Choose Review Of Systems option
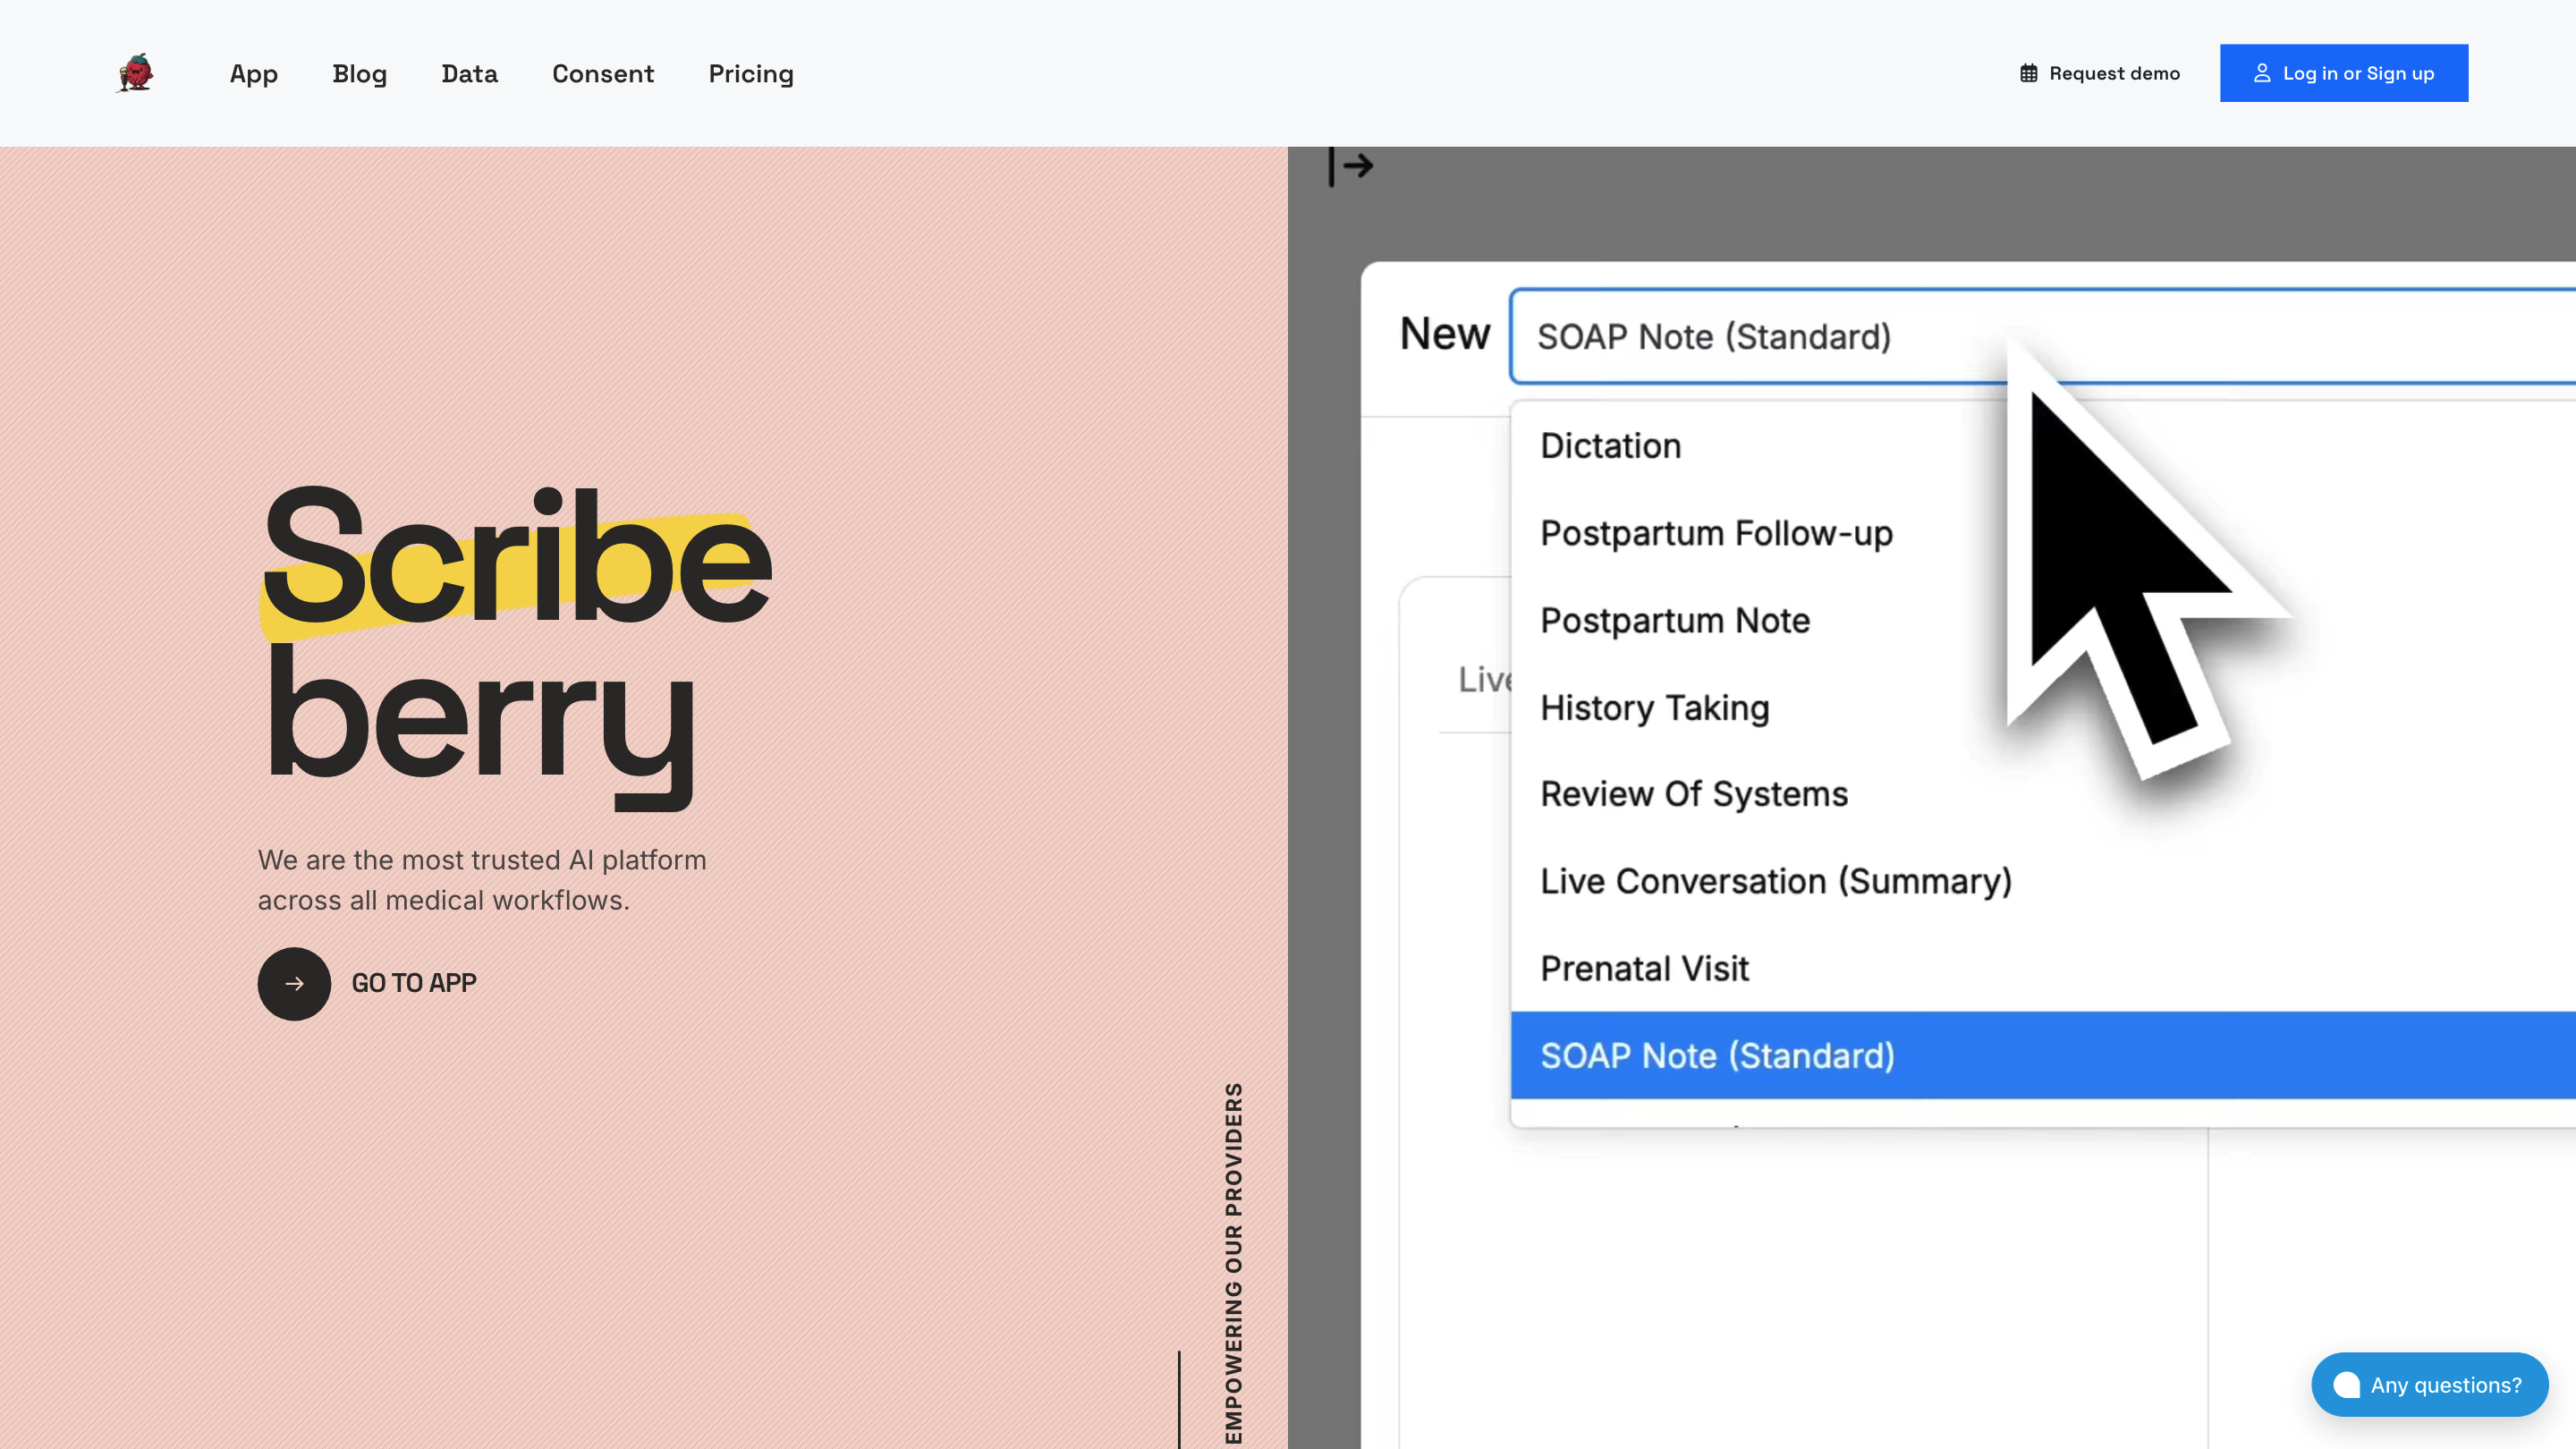 [x=1694, y=793]
